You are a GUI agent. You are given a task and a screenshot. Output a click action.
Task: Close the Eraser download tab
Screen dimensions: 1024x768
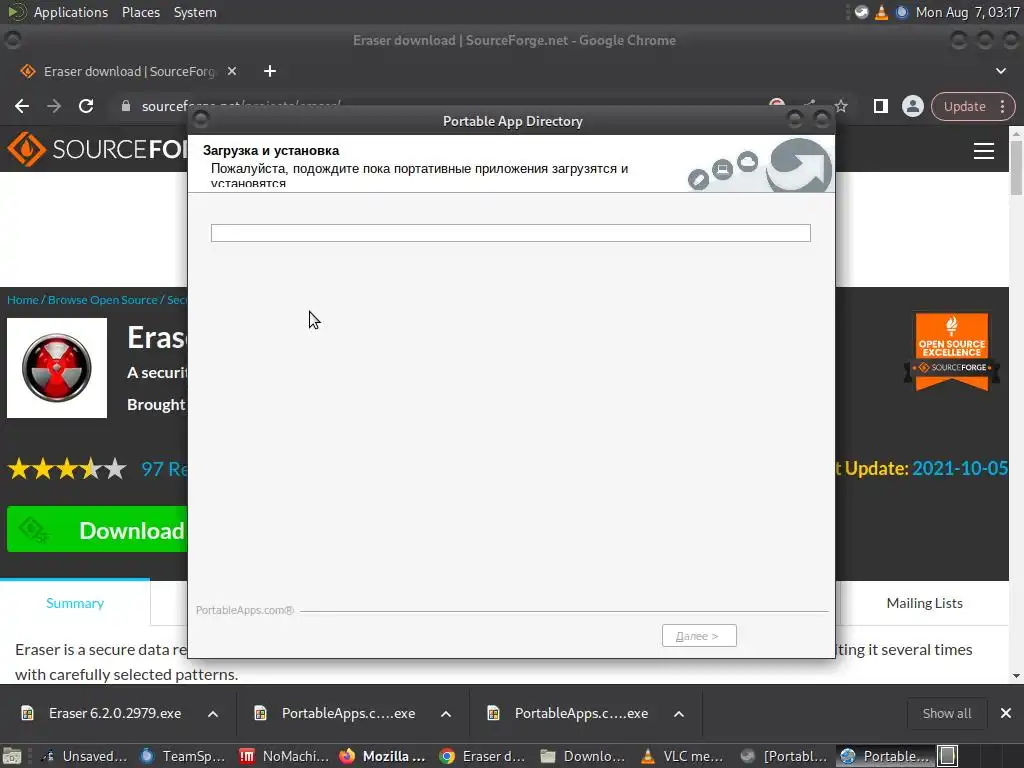coord(232,71)
